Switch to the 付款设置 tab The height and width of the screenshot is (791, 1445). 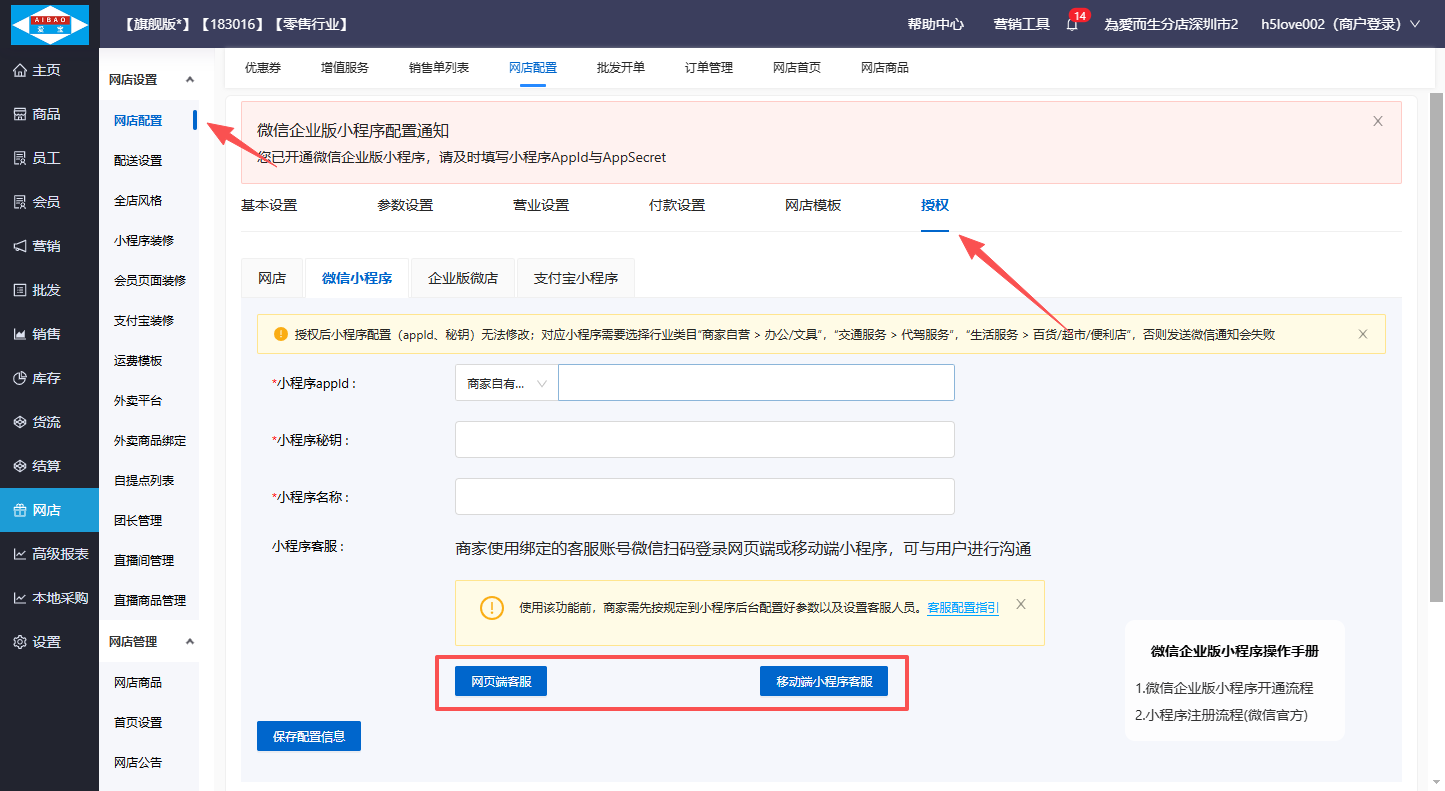(676, 205)
